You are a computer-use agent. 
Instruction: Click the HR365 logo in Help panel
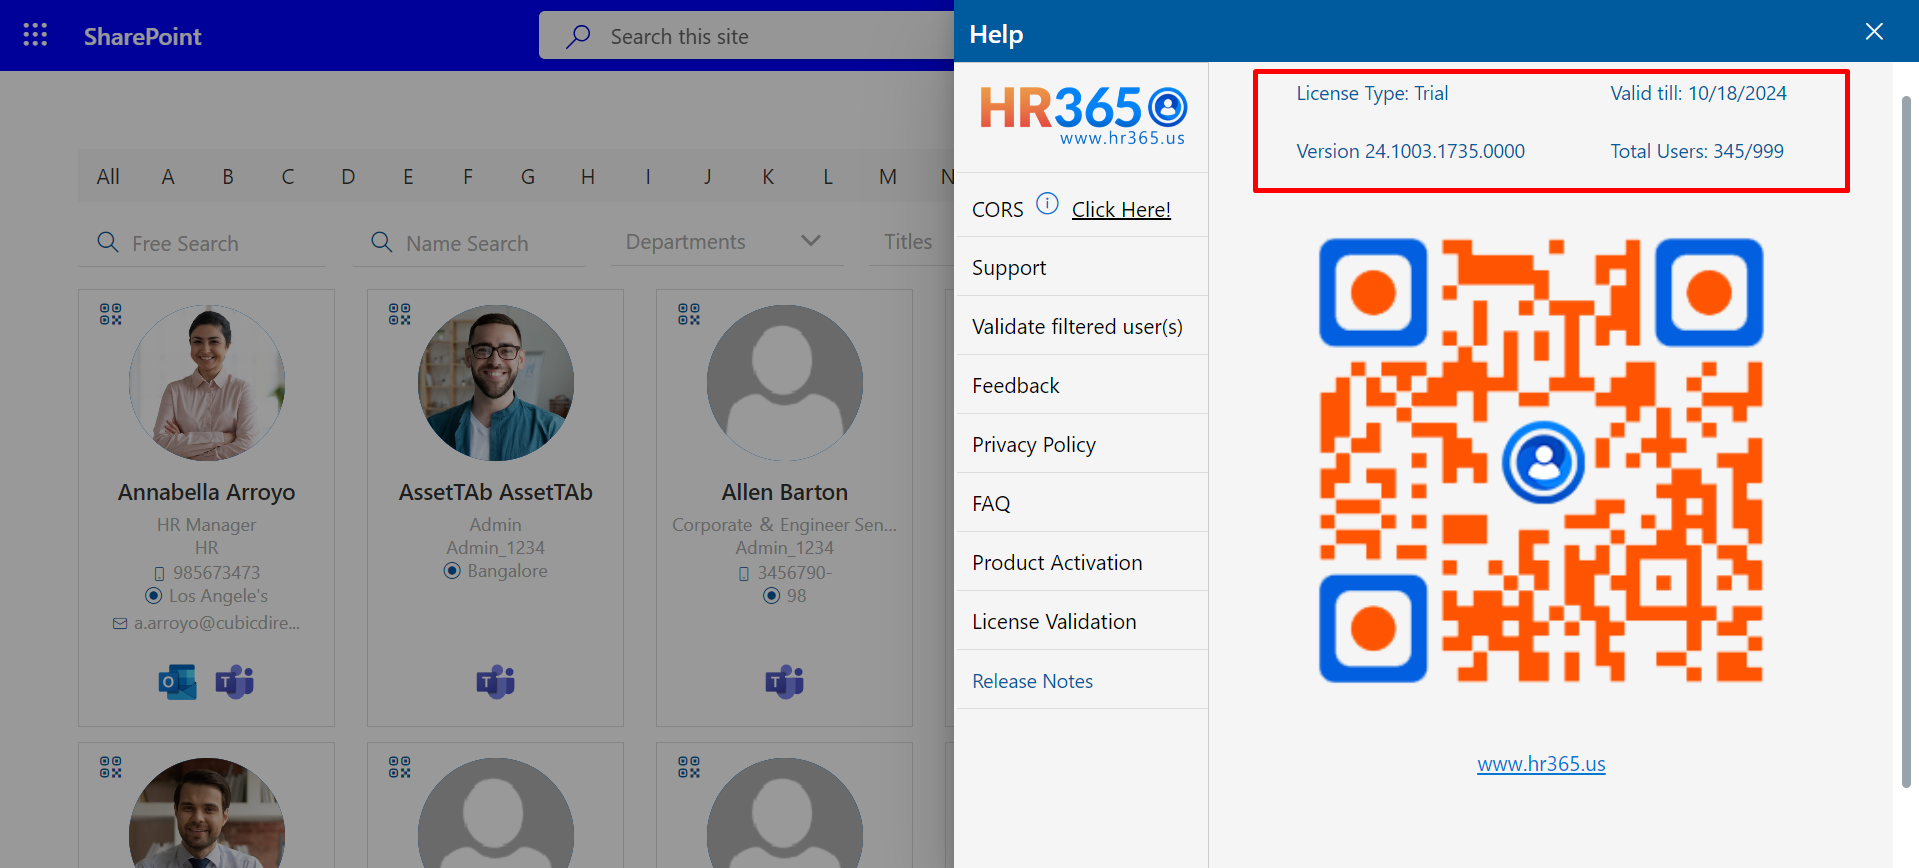click(1082, 116)
